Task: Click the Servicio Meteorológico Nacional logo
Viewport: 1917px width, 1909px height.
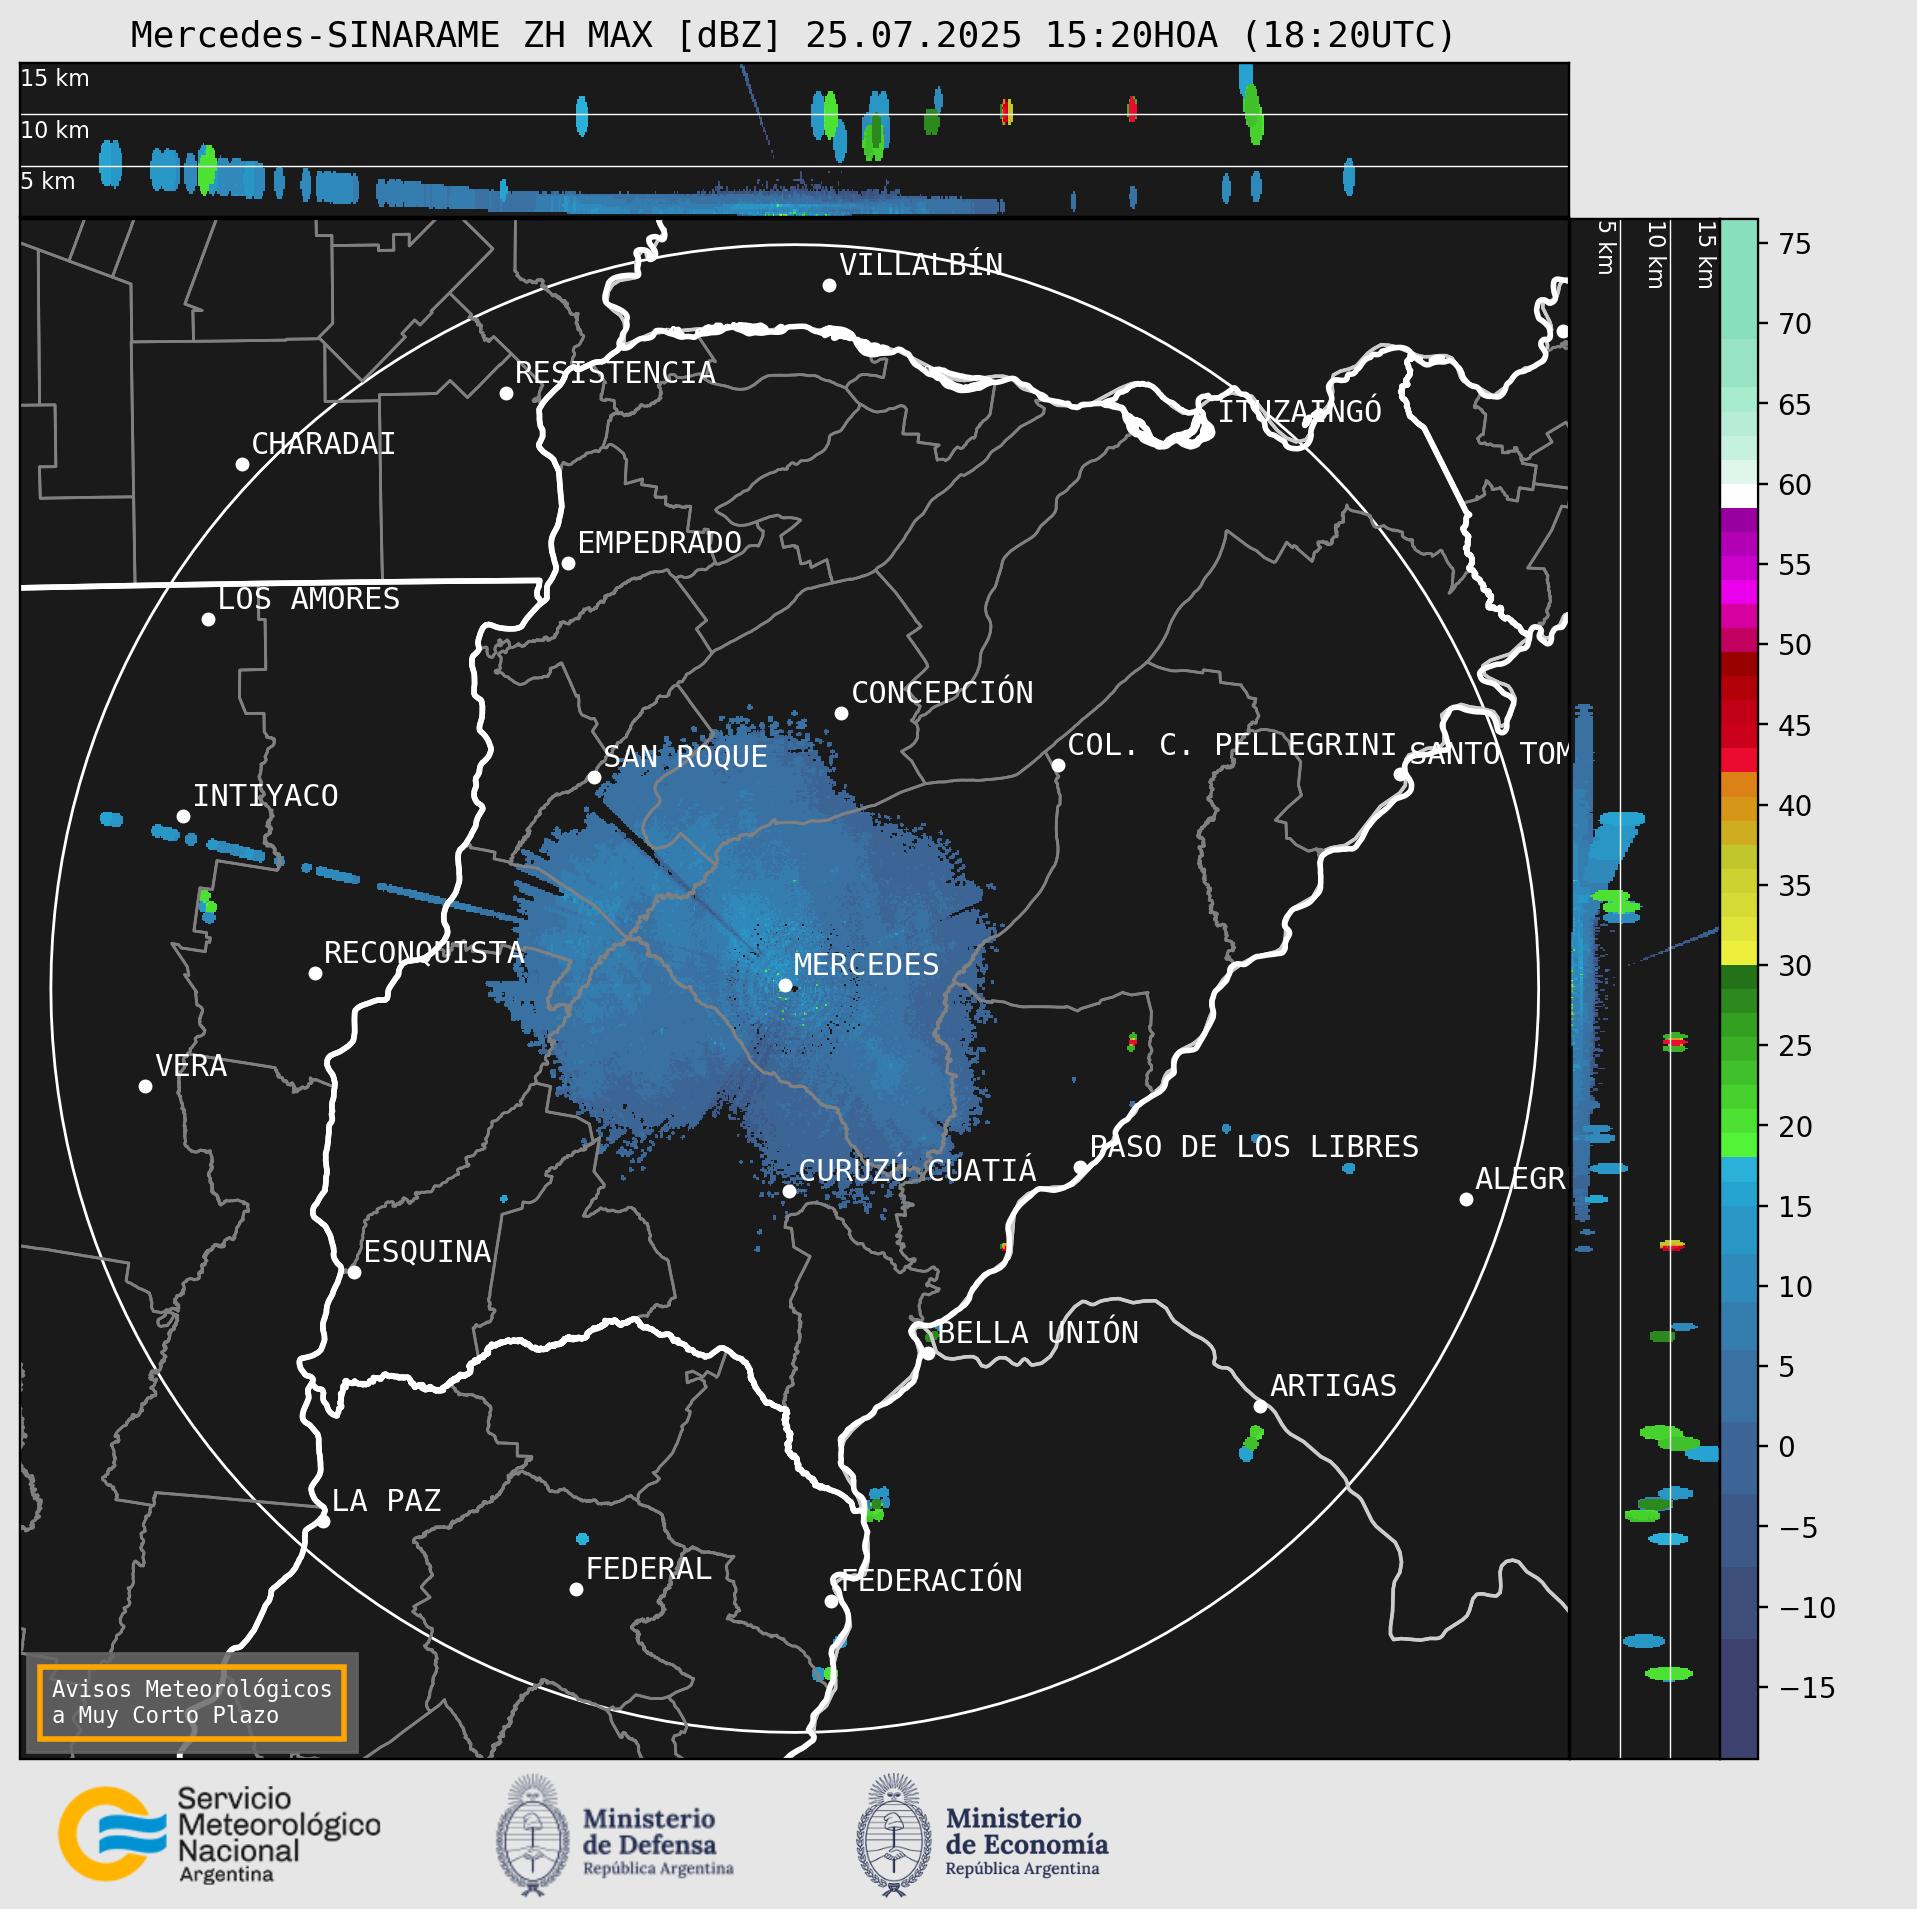Action: [x=219, y=1835]
